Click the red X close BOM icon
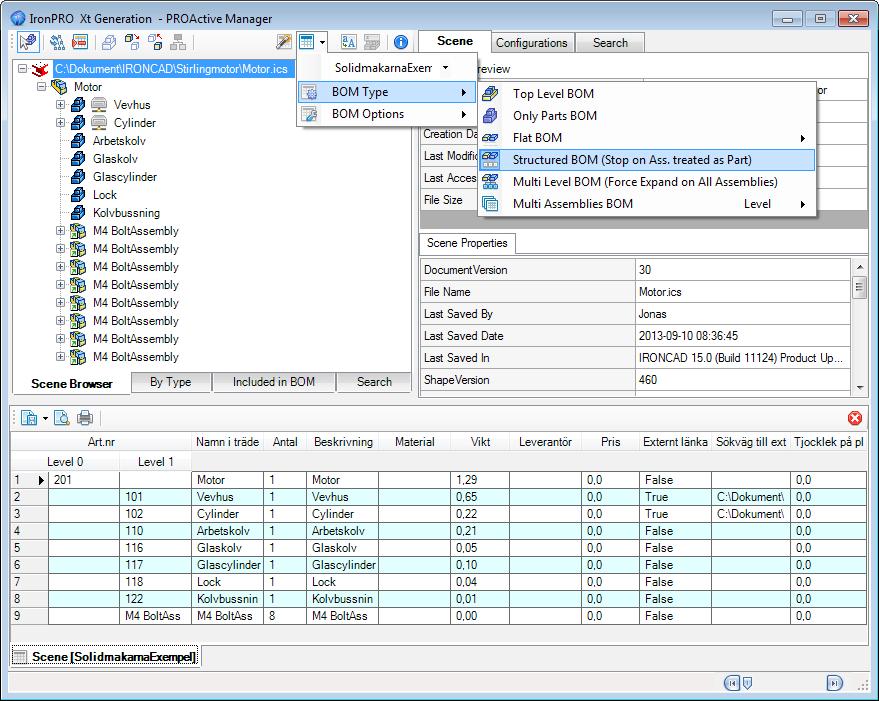The height and width of the screenshot is (701, 879). click(x=854, y=418)
